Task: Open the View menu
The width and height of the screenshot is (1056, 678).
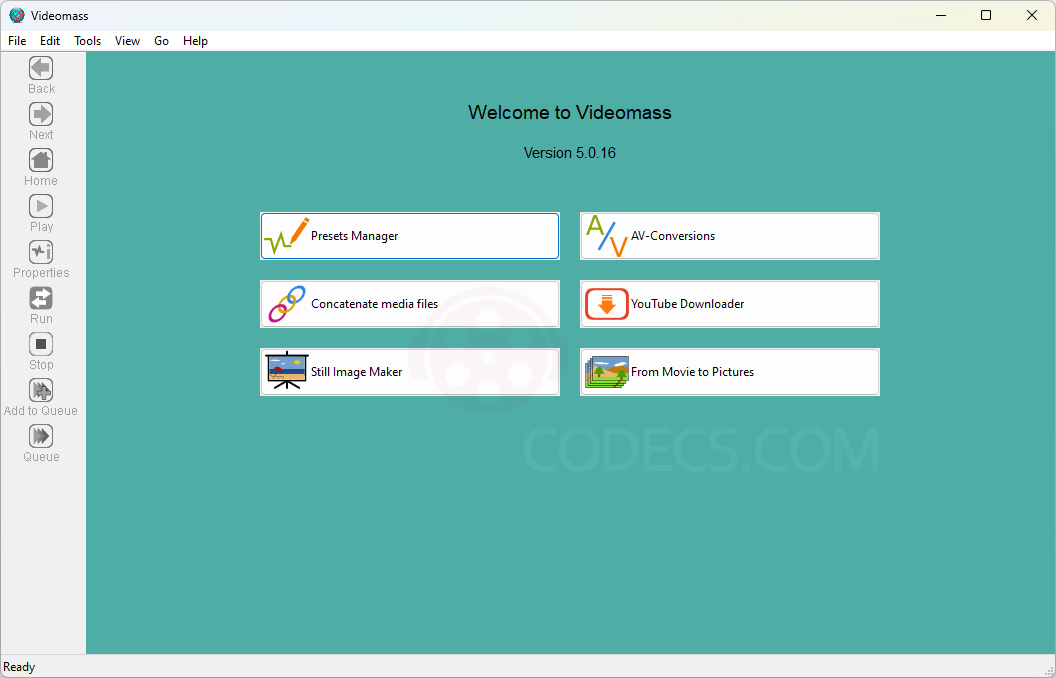Action: [127, 41]
